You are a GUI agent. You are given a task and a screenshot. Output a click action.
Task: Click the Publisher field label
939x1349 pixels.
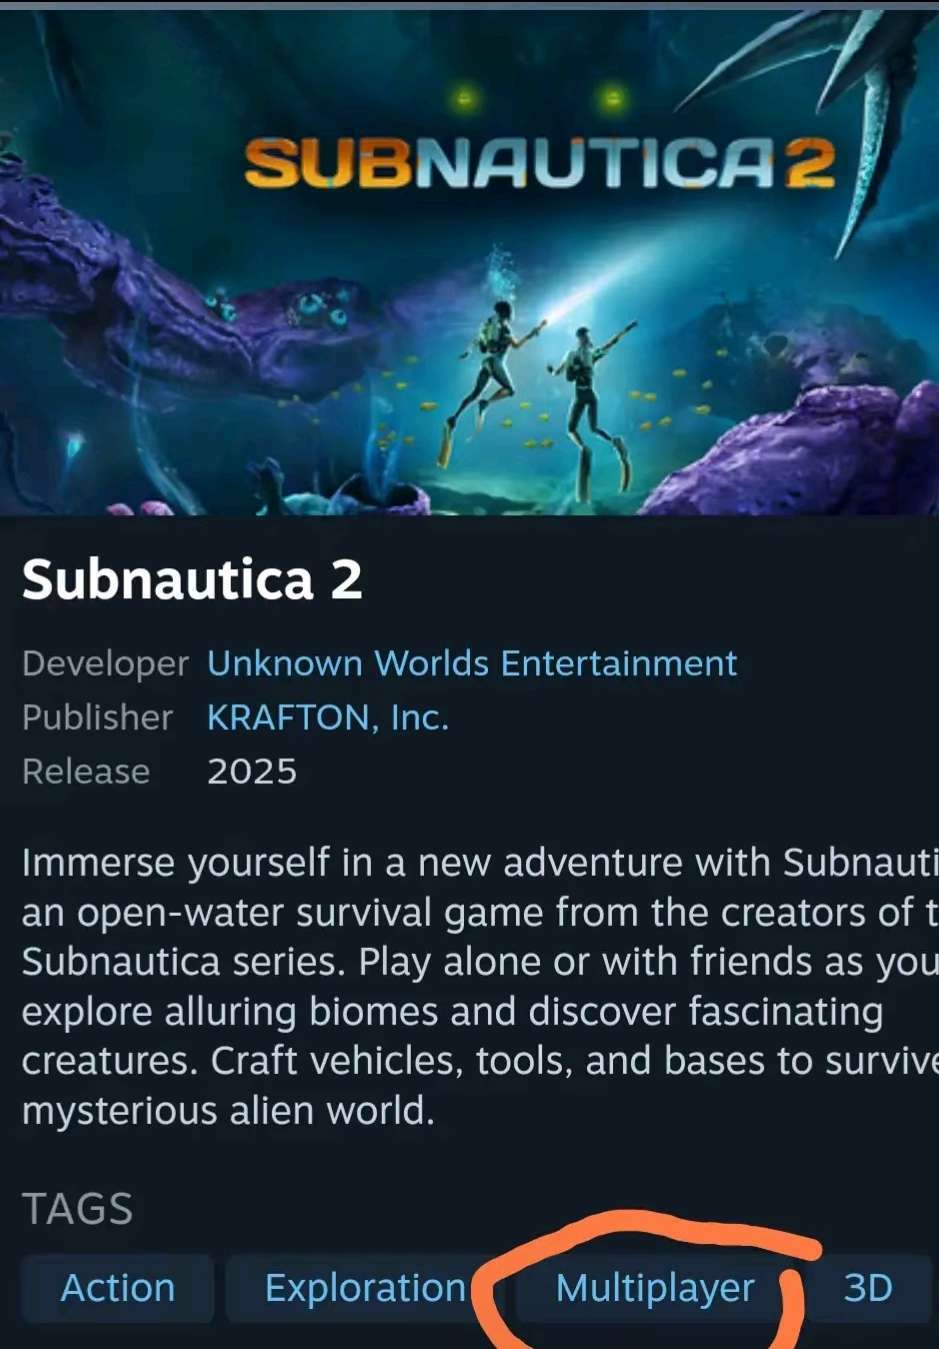point(97,717)
